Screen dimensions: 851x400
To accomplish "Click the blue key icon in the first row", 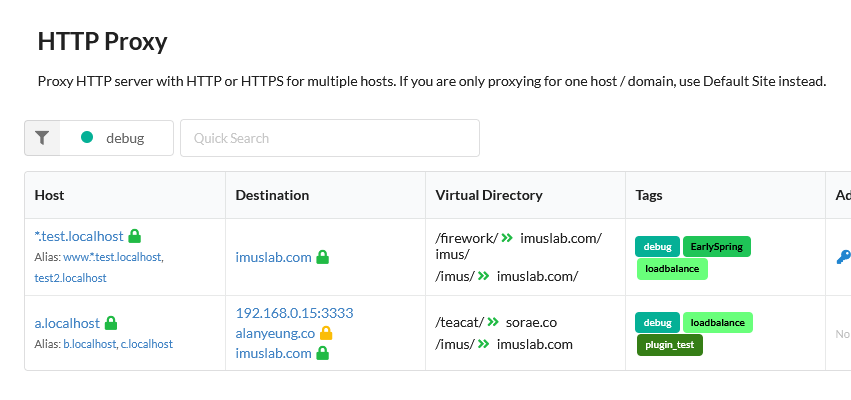I will tap(842, 257).
